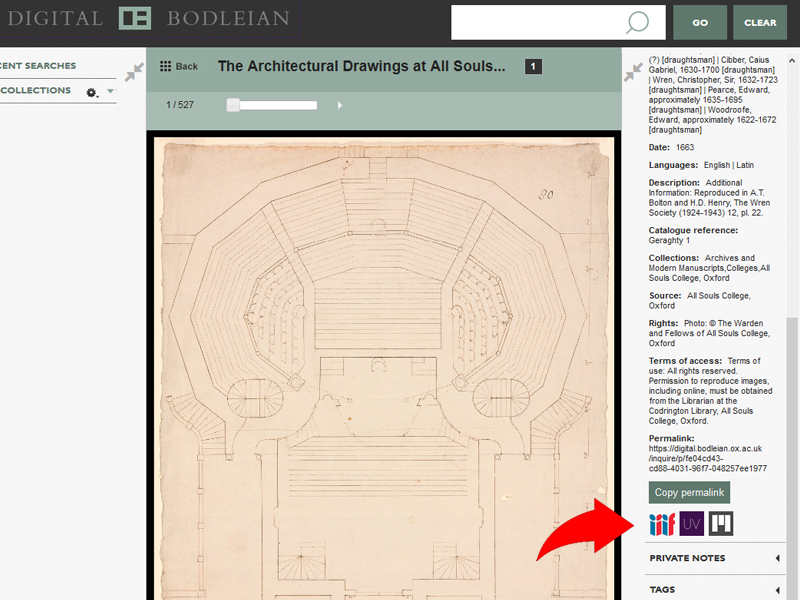Click the Digital Bodleian logo
This screenshot has width=800, height=600.
[148, 18]
